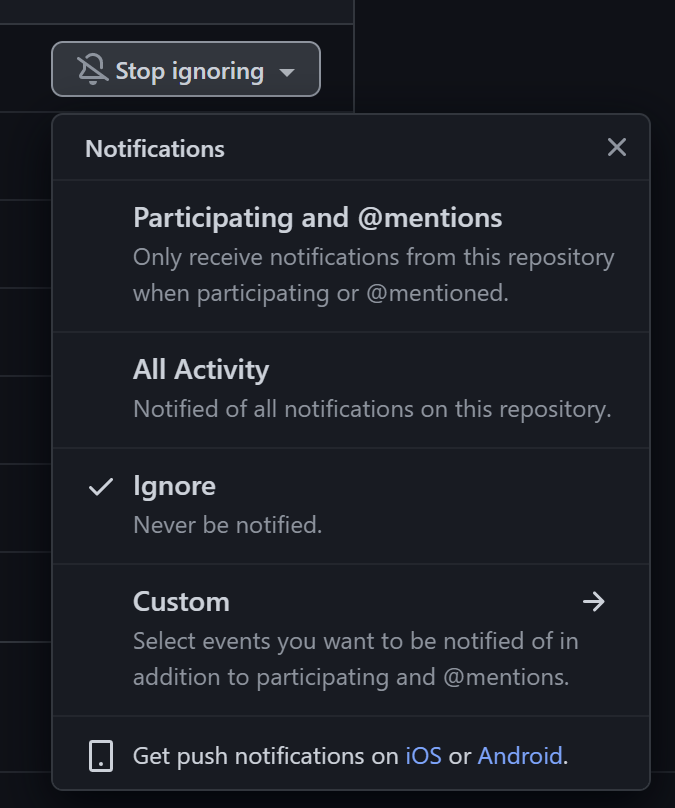This screenshot has height=808, width=675.
Task: Choose the All Activity notification option
Action: coord(351,390)
